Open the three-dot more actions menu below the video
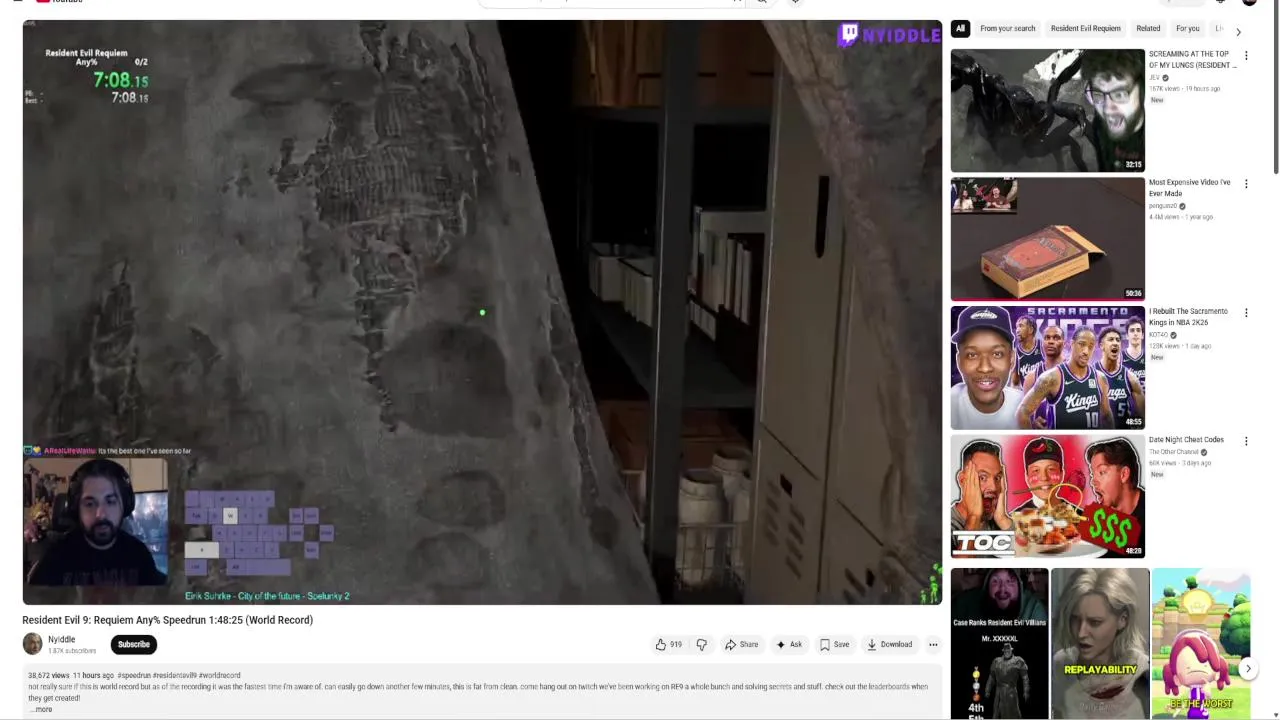 933,645
